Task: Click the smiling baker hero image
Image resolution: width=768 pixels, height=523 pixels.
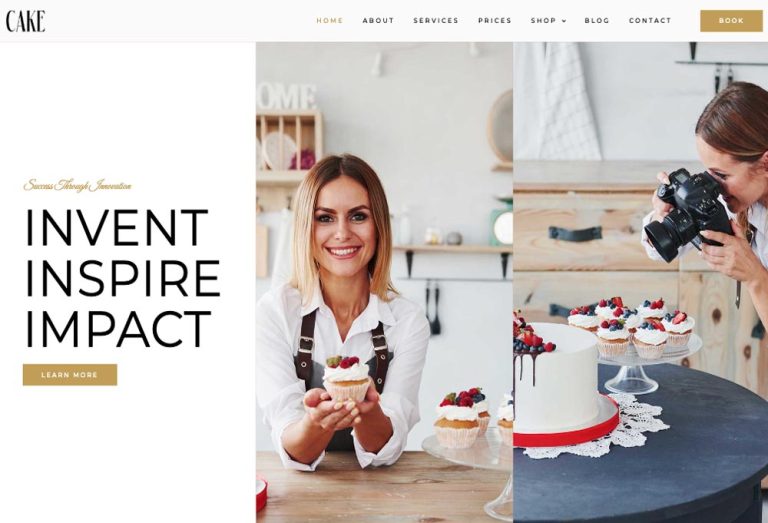Action: coord(384,282)
